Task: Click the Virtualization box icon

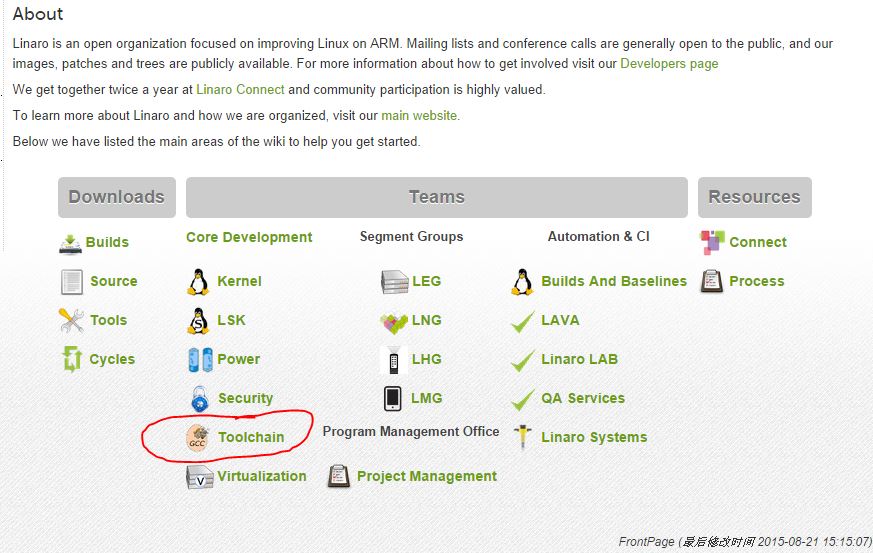Action: [200, 477]
